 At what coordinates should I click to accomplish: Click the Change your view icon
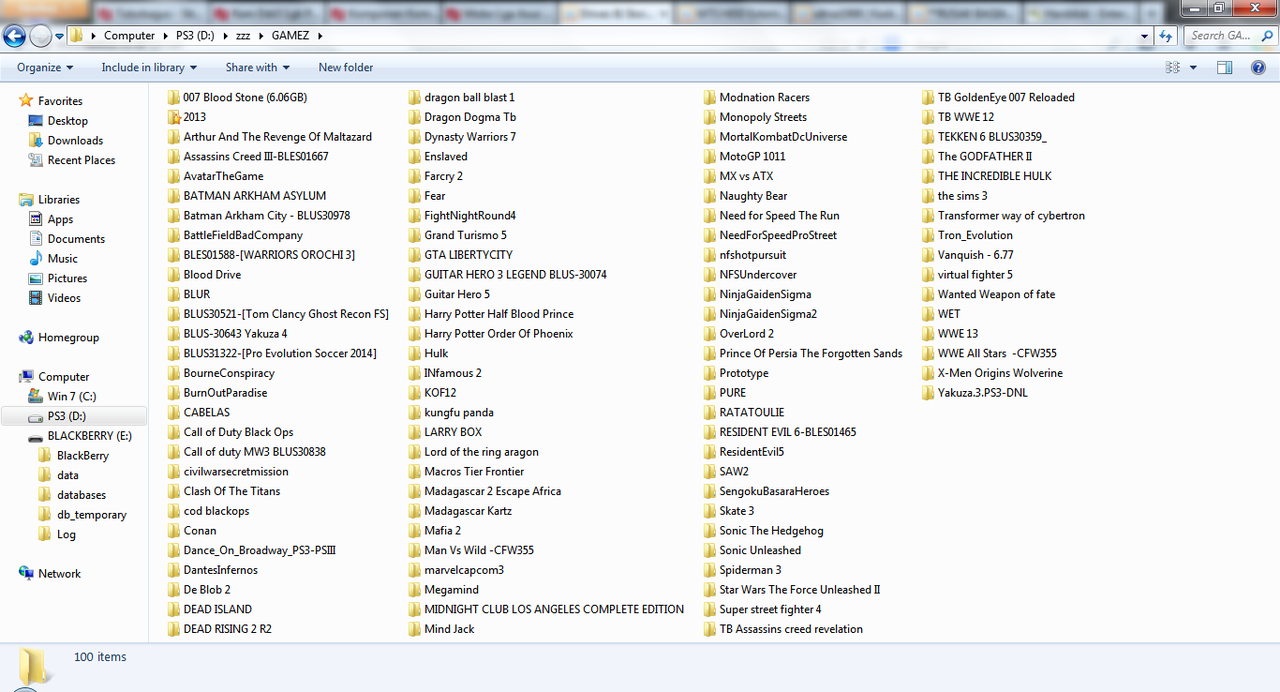point(1173,68)
